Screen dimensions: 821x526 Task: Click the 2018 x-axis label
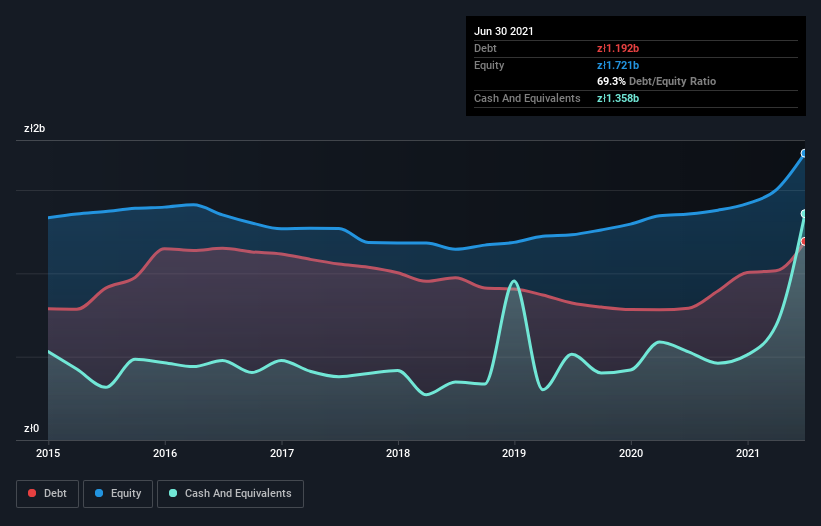coord(398,453)
